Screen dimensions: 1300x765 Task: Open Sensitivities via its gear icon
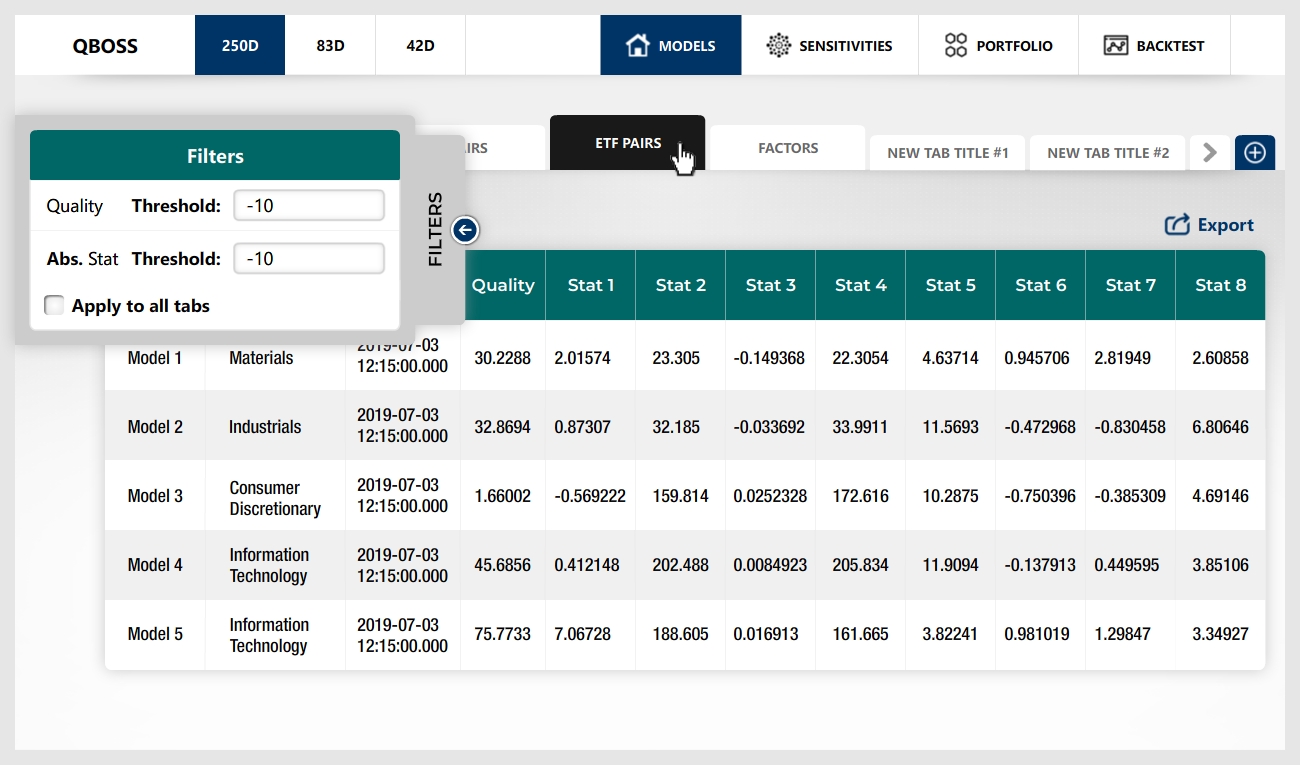(778, 45)
